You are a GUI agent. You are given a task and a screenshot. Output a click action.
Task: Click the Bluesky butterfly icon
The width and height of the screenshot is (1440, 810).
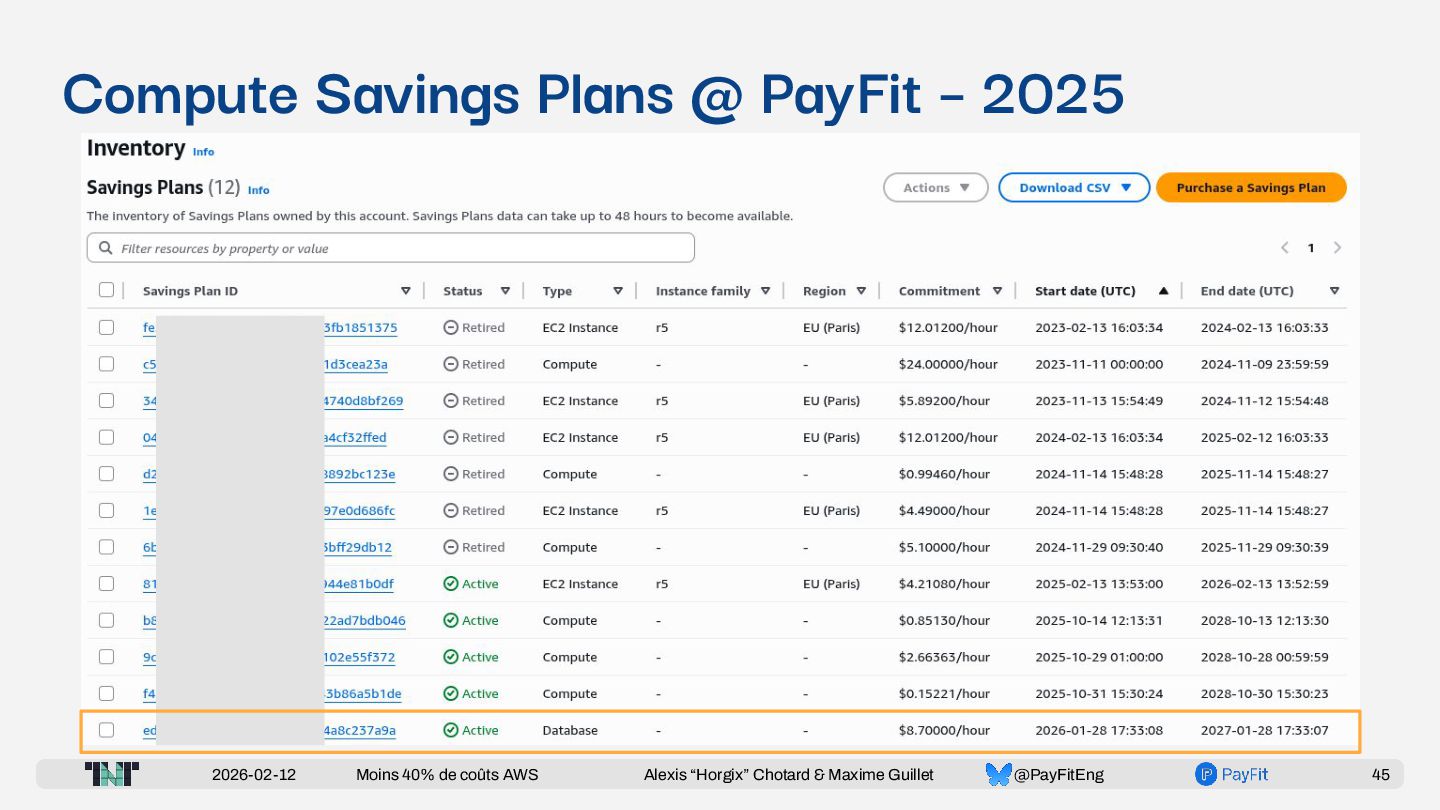(998, 774)
